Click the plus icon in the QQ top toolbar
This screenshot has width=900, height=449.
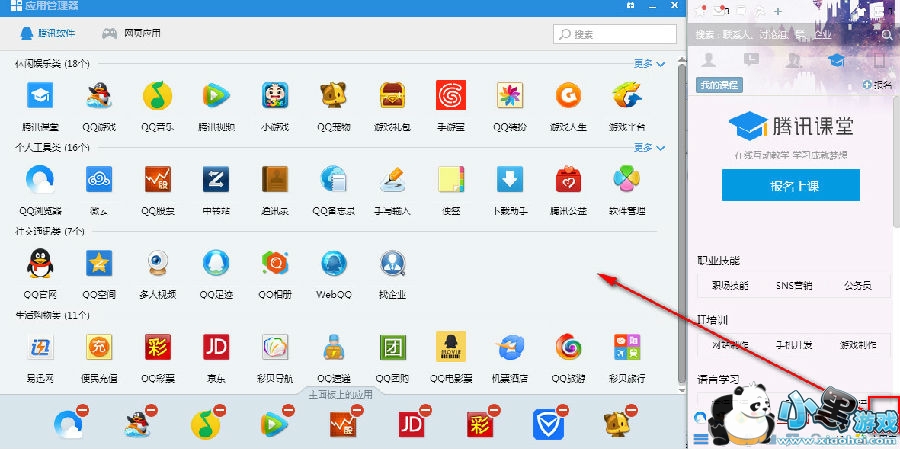tap(778, 10)
